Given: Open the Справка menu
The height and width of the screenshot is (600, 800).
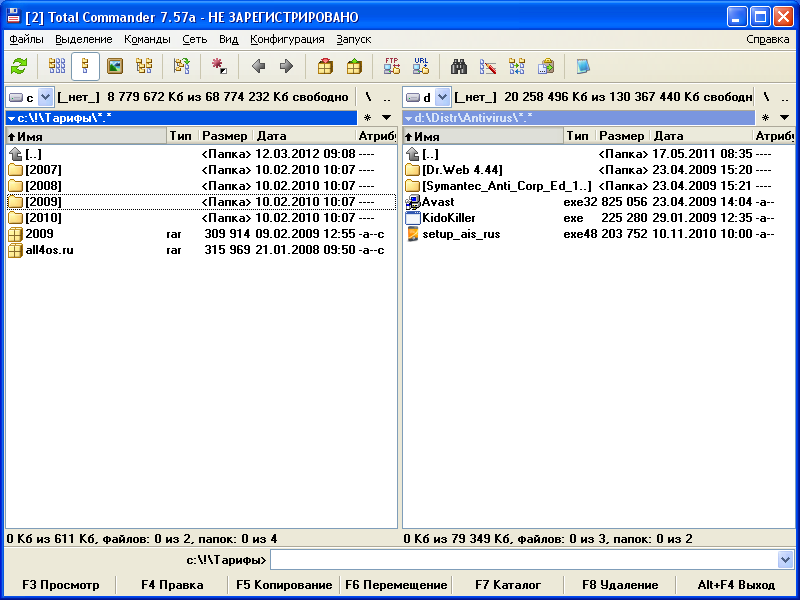Looking at the screenshot, I should pos(767,39).
